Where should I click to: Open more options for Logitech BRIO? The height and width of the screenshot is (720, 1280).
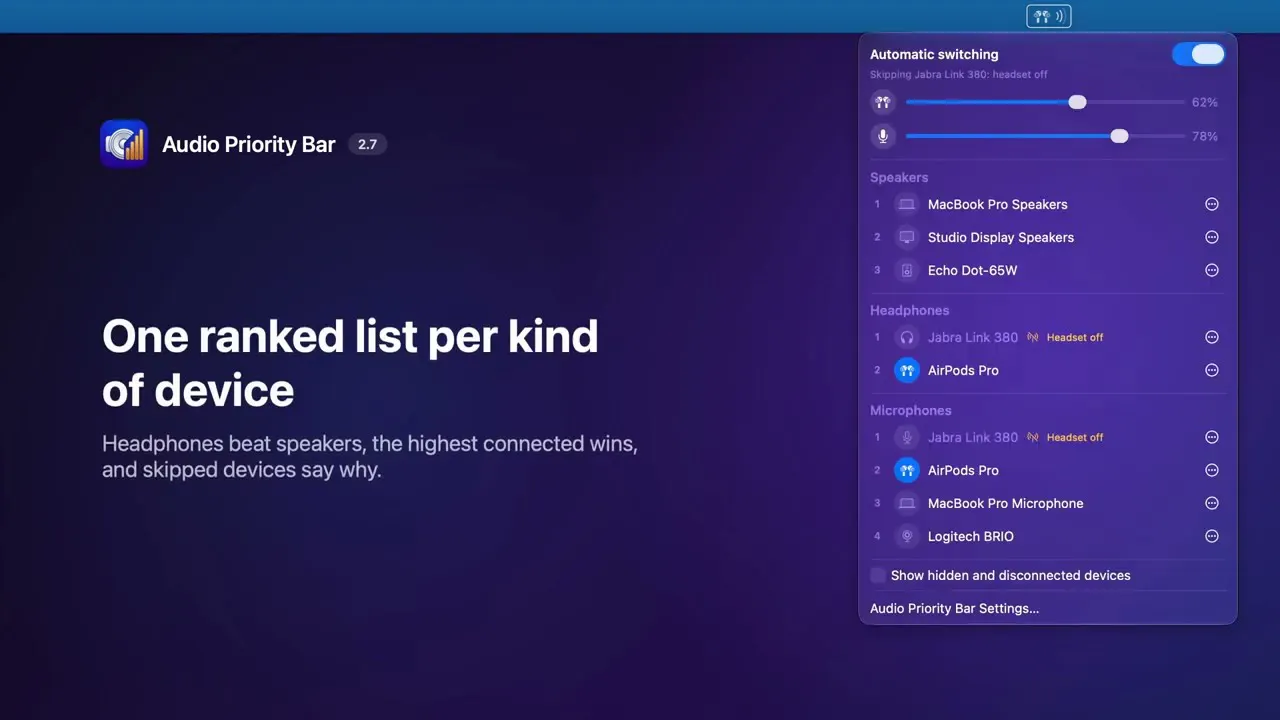coord(1212,536)
